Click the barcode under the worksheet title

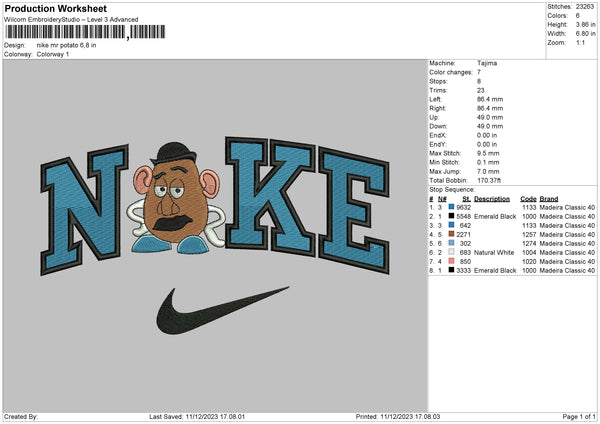(85, 32)
